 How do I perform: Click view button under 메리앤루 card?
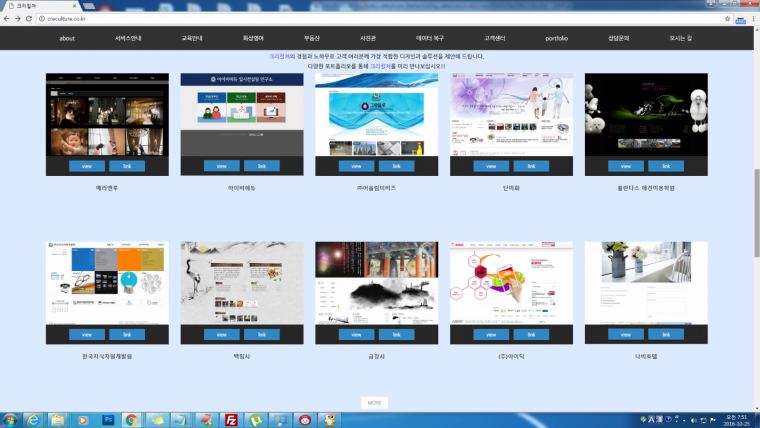point(87,166)
